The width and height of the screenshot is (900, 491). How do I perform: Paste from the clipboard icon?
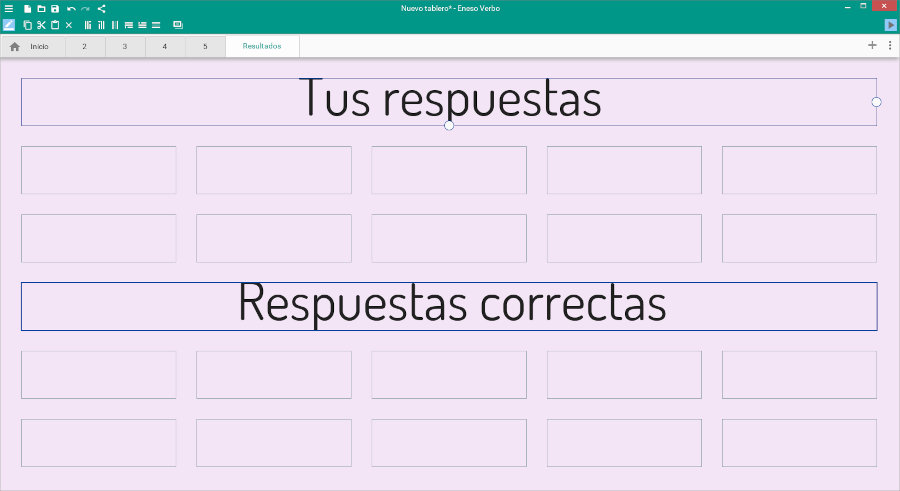[x=55, y=25]
